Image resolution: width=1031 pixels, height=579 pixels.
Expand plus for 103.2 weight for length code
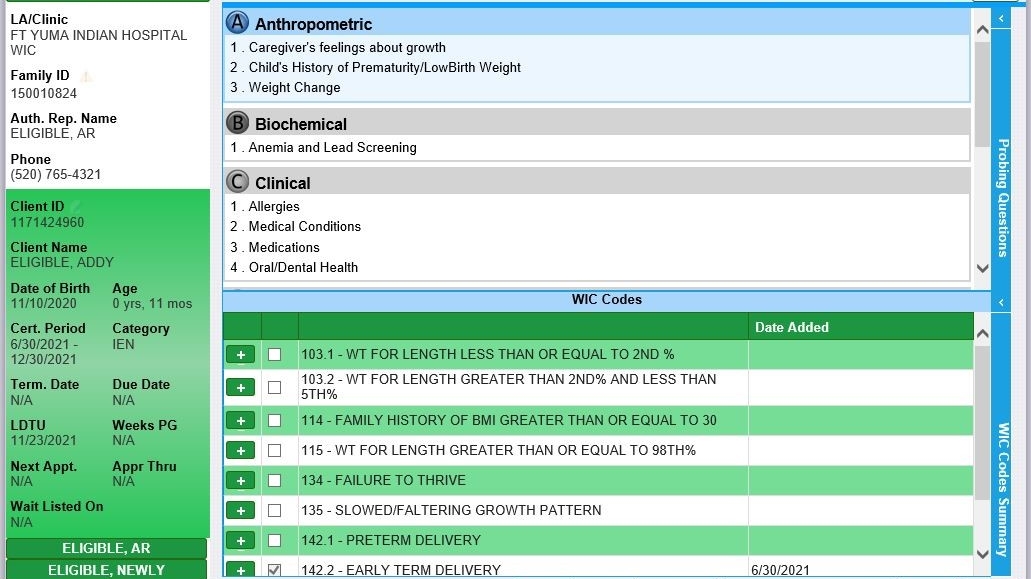(x=240, y=388)
